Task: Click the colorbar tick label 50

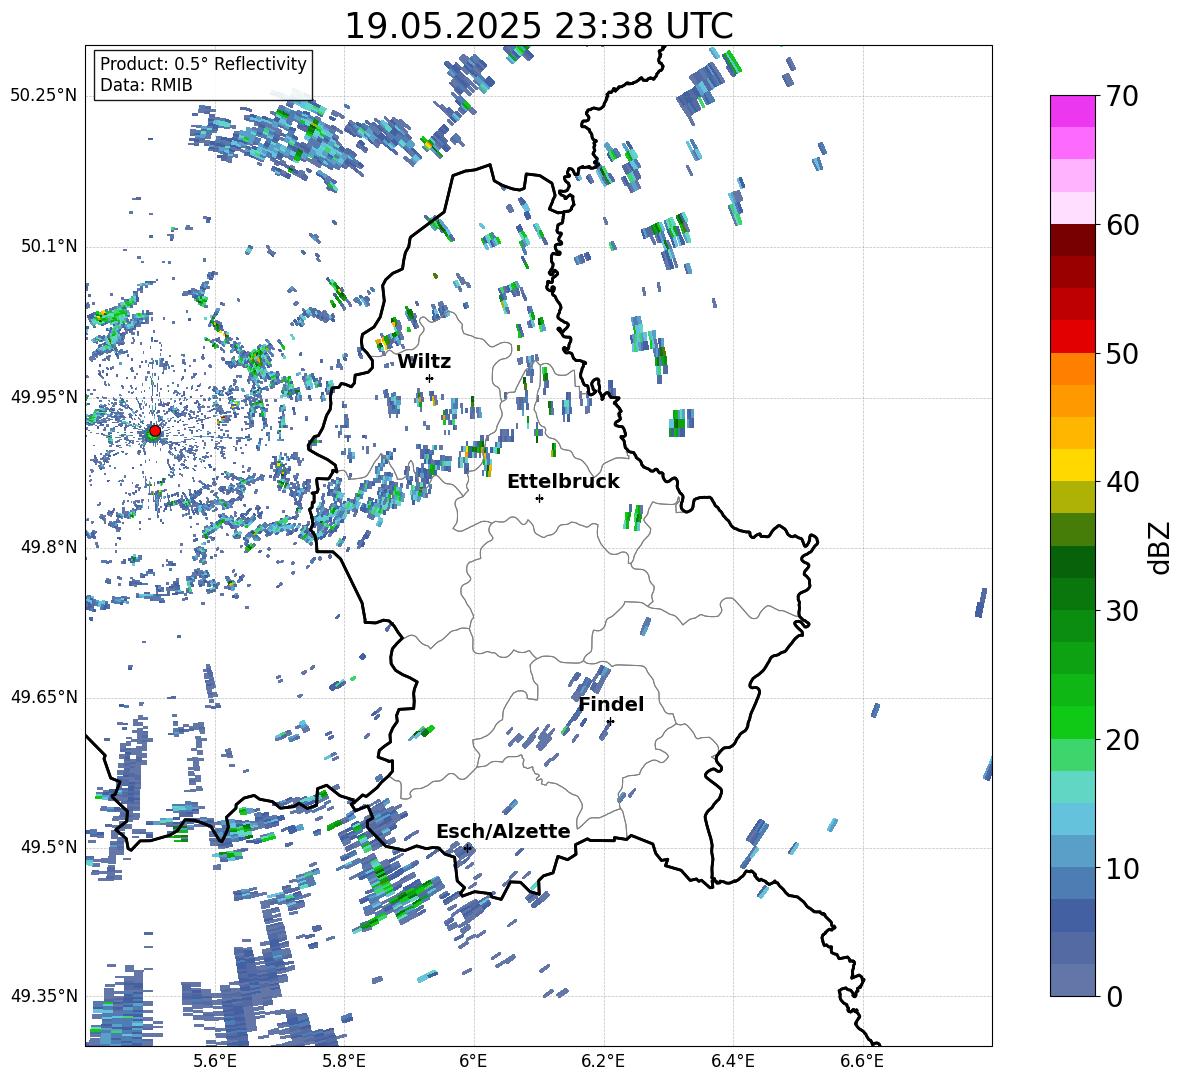Action: point(1122,354)
